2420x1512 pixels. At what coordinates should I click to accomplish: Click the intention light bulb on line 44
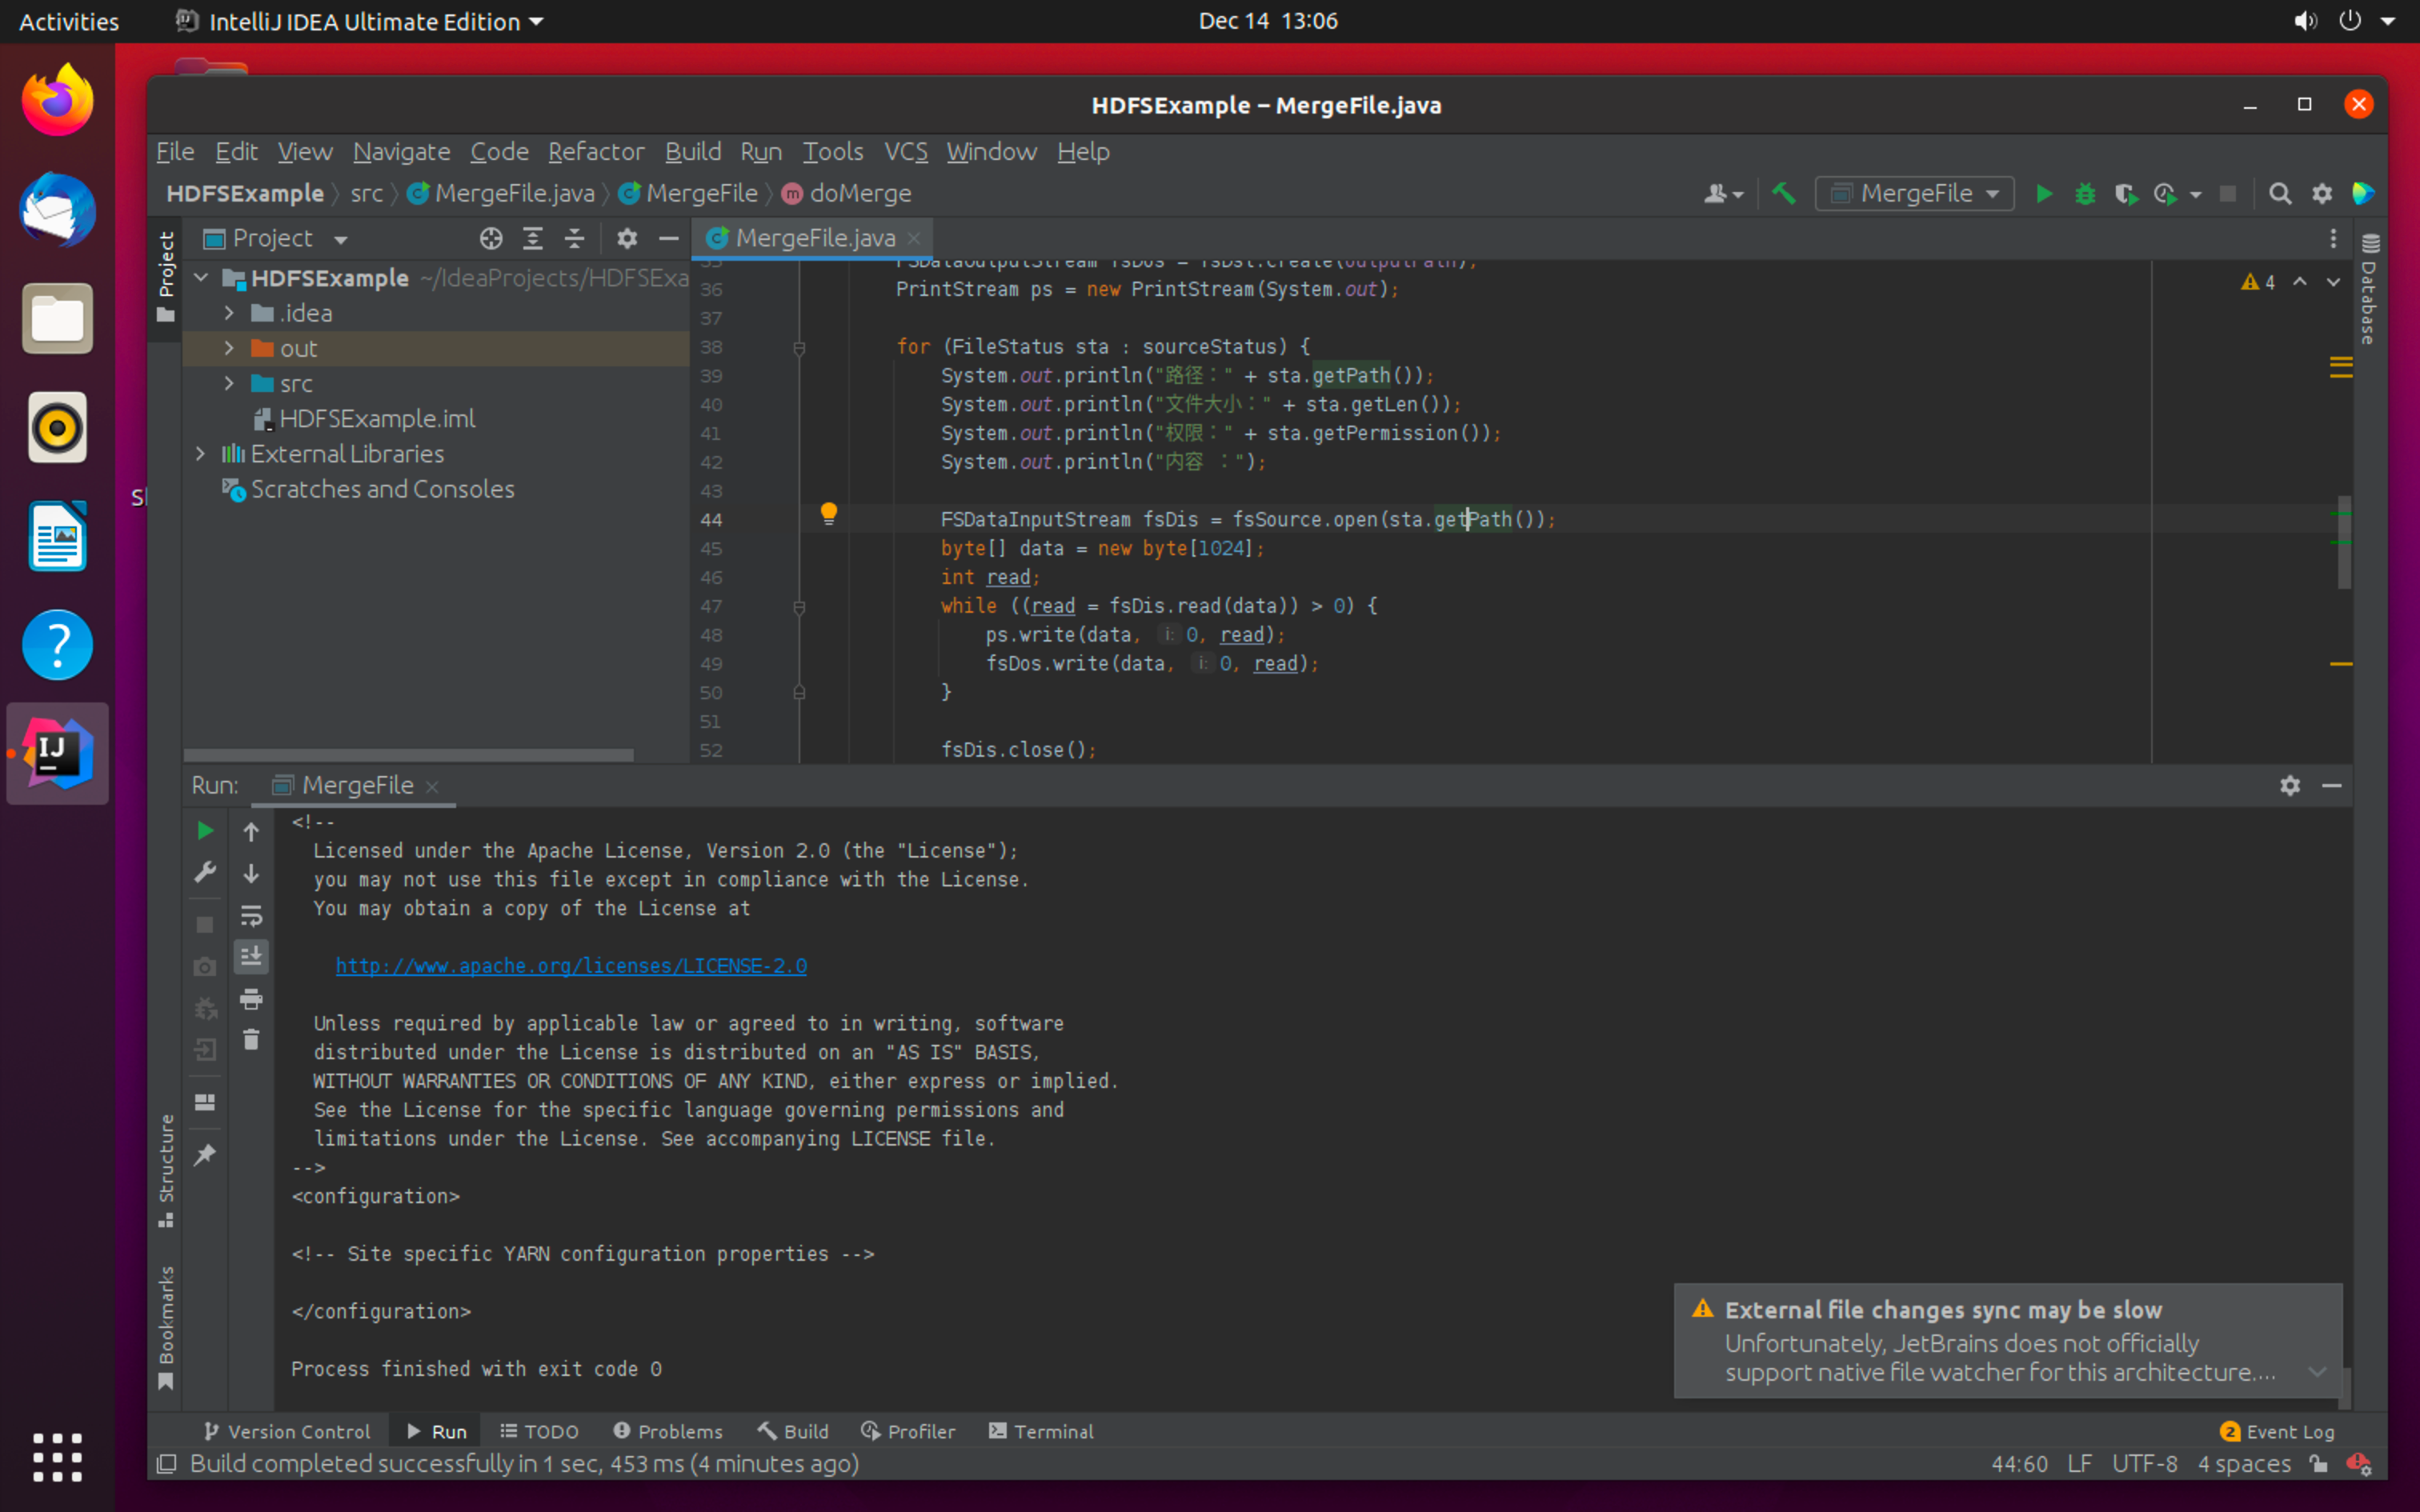tap(829, 514)
